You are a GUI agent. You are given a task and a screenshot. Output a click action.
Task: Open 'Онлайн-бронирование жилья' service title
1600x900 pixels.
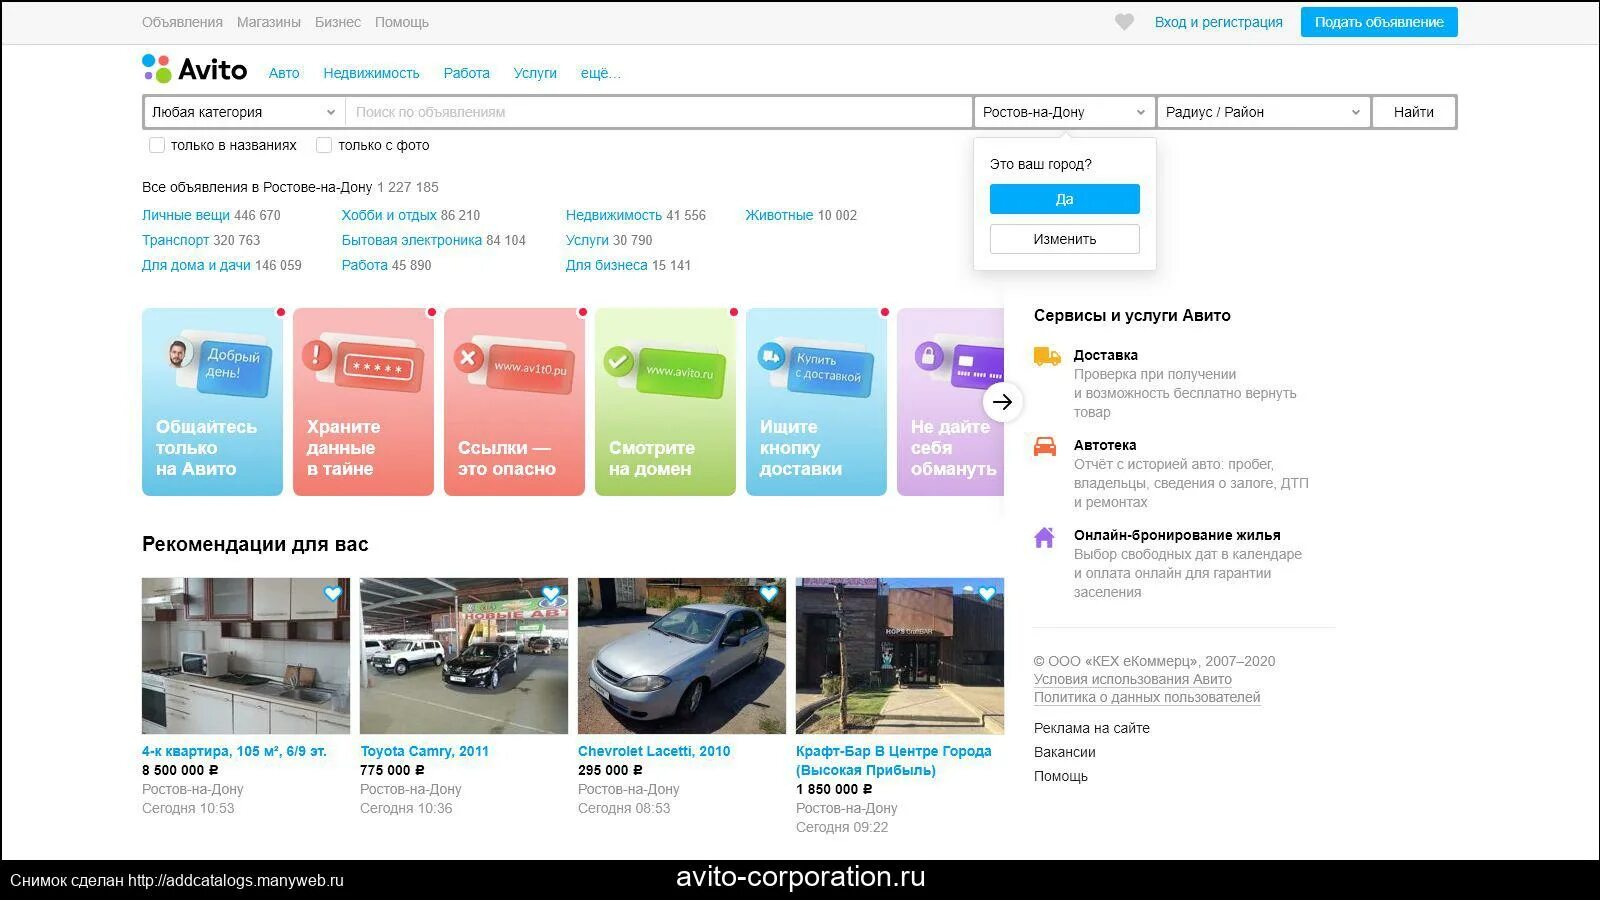point(1177,535)
